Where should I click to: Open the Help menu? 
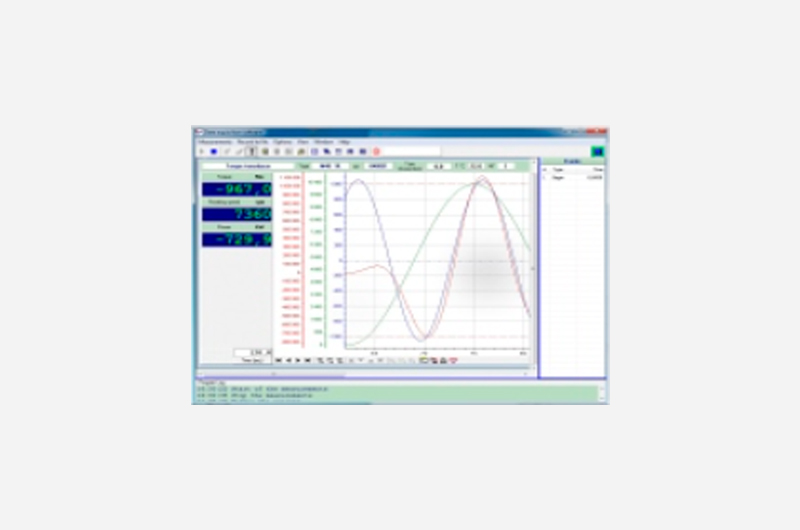click(344, 142)
